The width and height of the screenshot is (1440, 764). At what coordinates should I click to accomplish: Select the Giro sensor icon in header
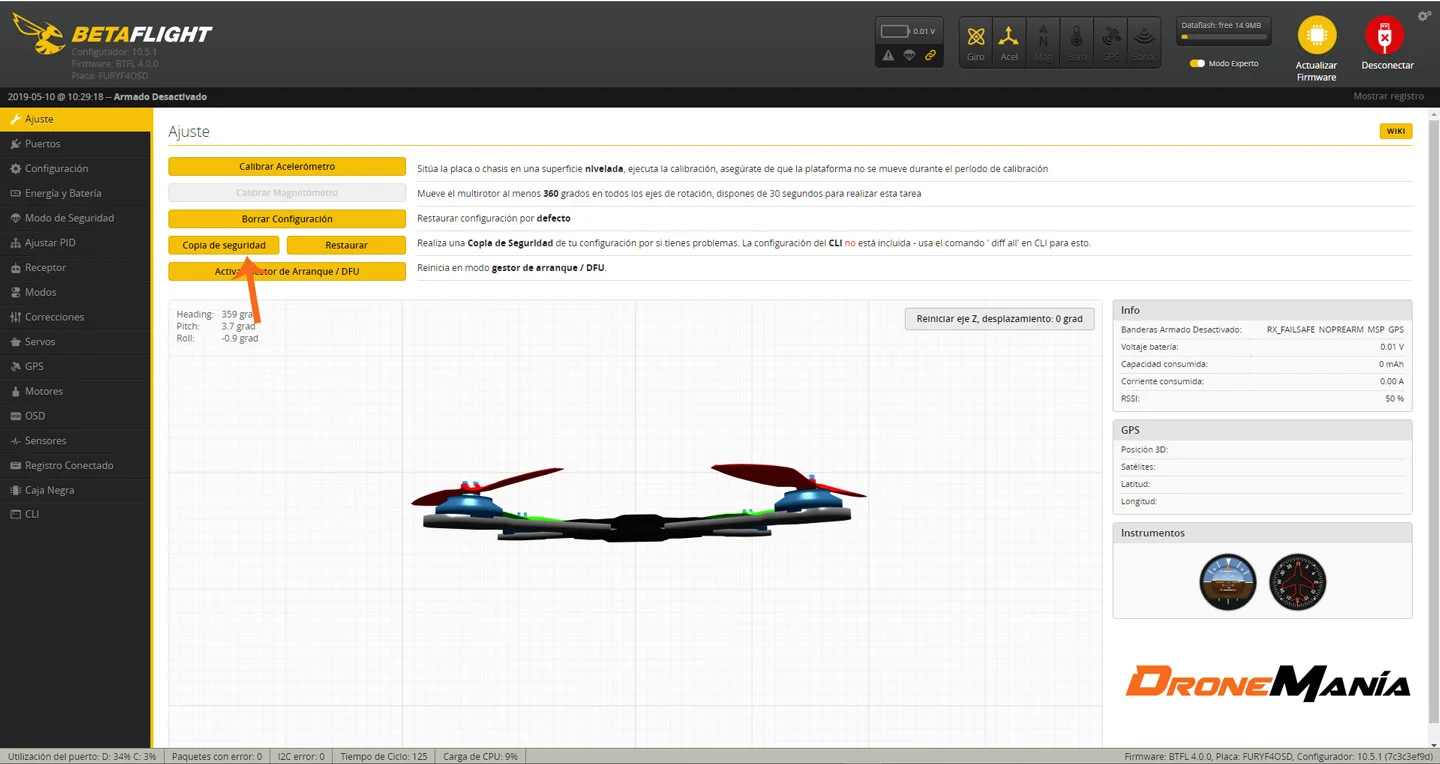(975, 41)
